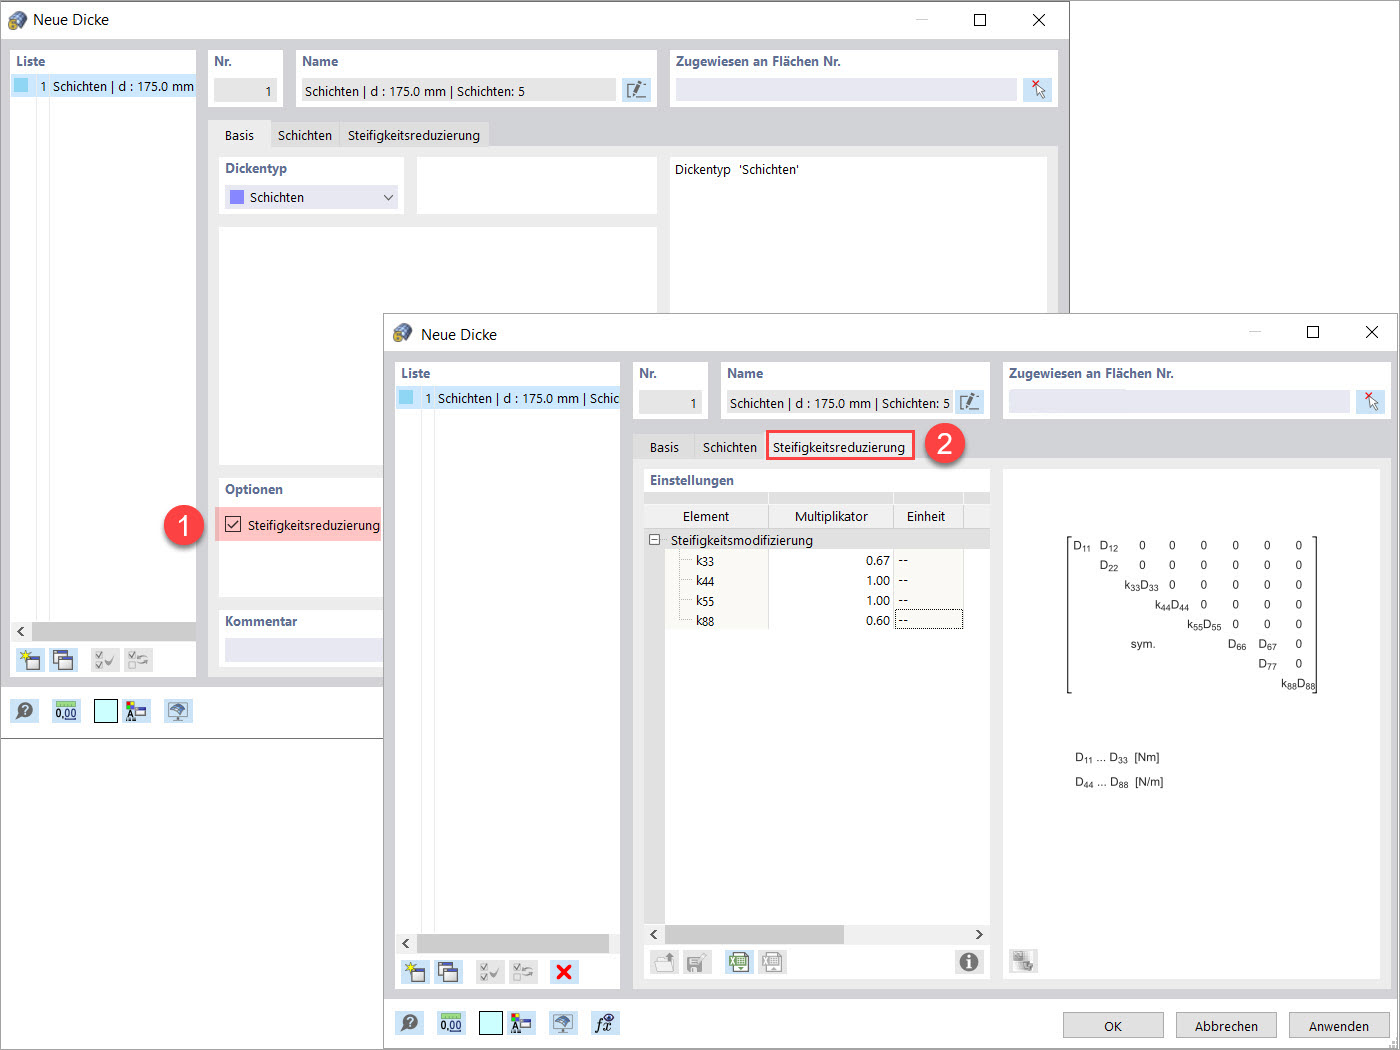Click Kommentar field in back window
Screen dimensions: 1400x1050
[304, 650]
